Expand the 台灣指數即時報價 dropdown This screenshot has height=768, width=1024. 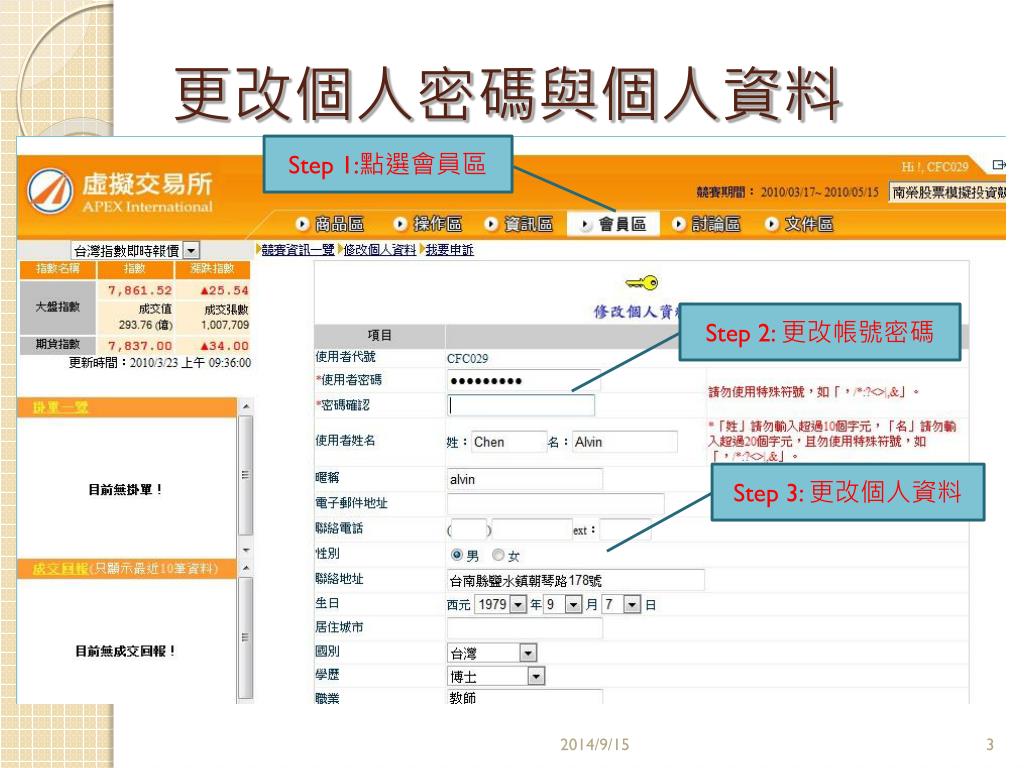point(191,250)
